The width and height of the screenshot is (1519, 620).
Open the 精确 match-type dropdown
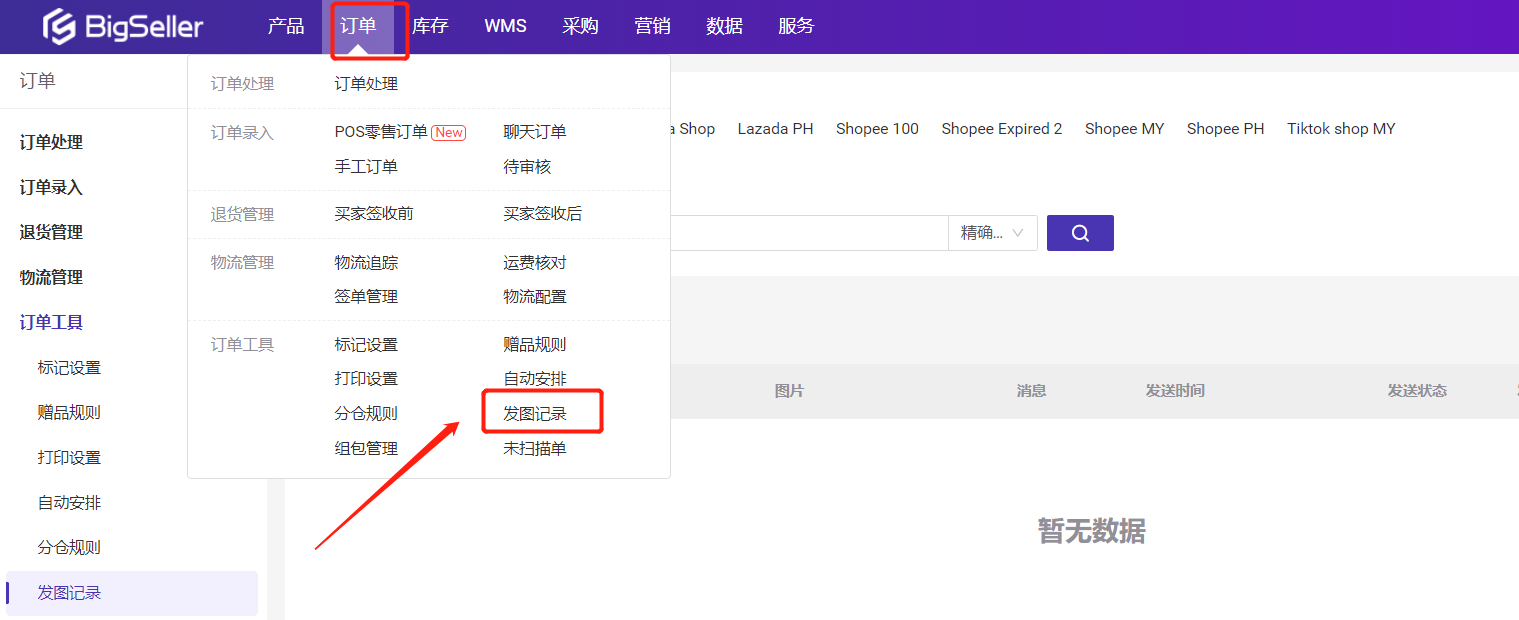[x=992, y=233]
